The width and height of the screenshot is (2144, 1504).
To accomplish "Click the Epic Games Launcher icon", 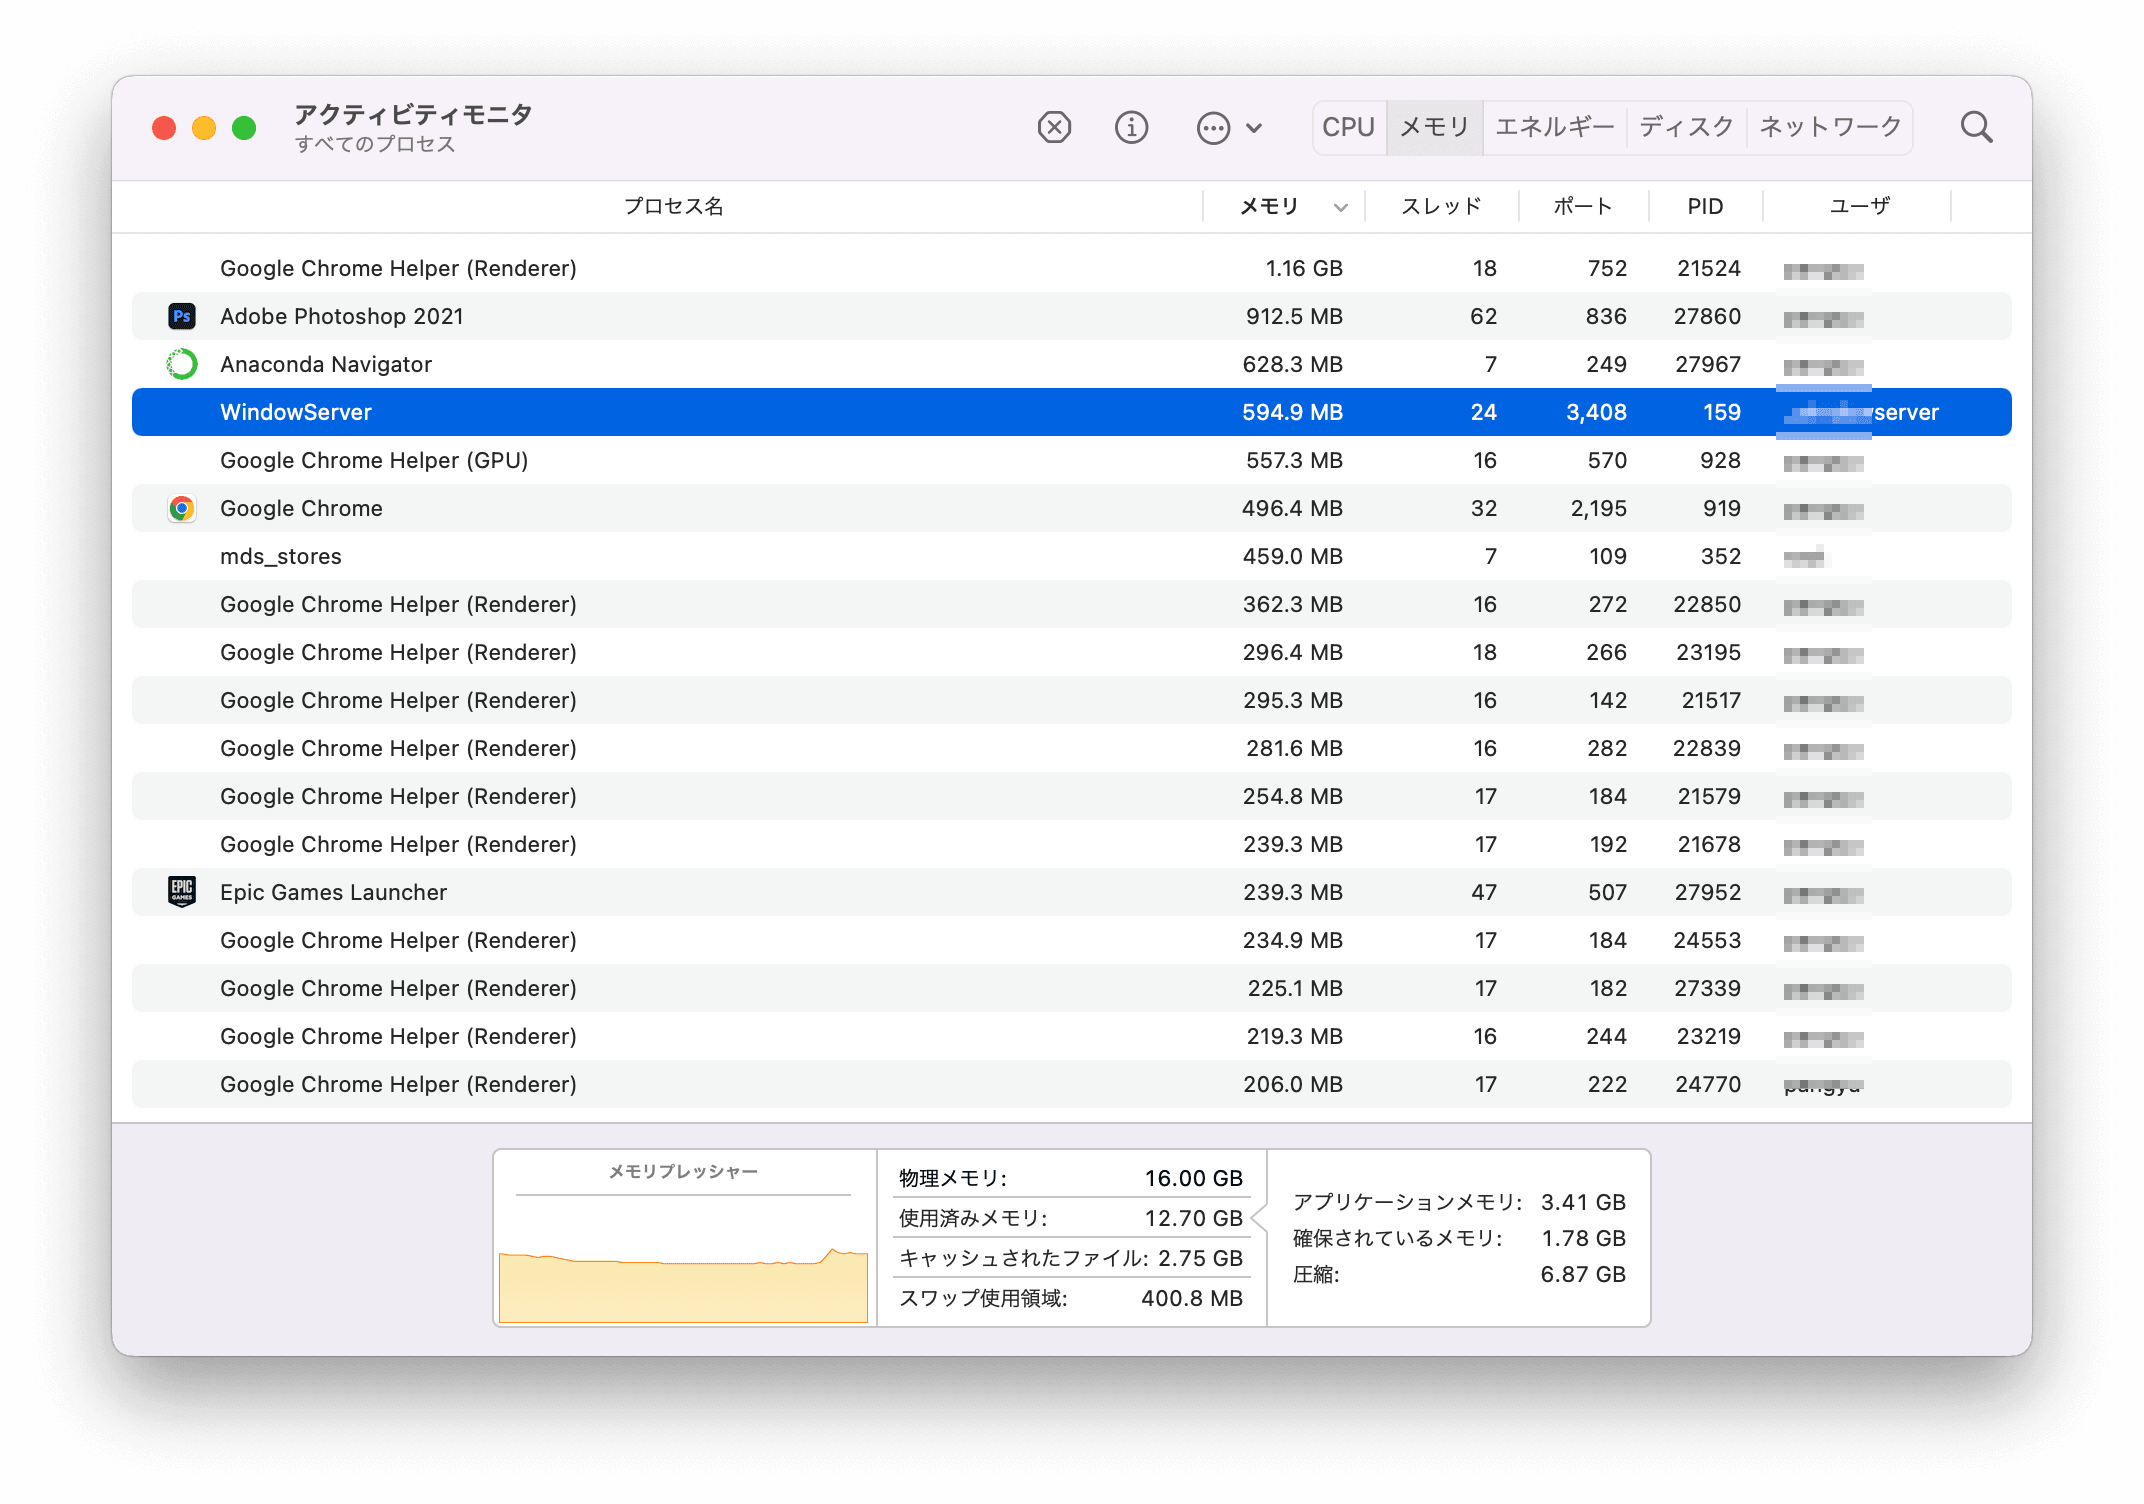I will [182, 891].
